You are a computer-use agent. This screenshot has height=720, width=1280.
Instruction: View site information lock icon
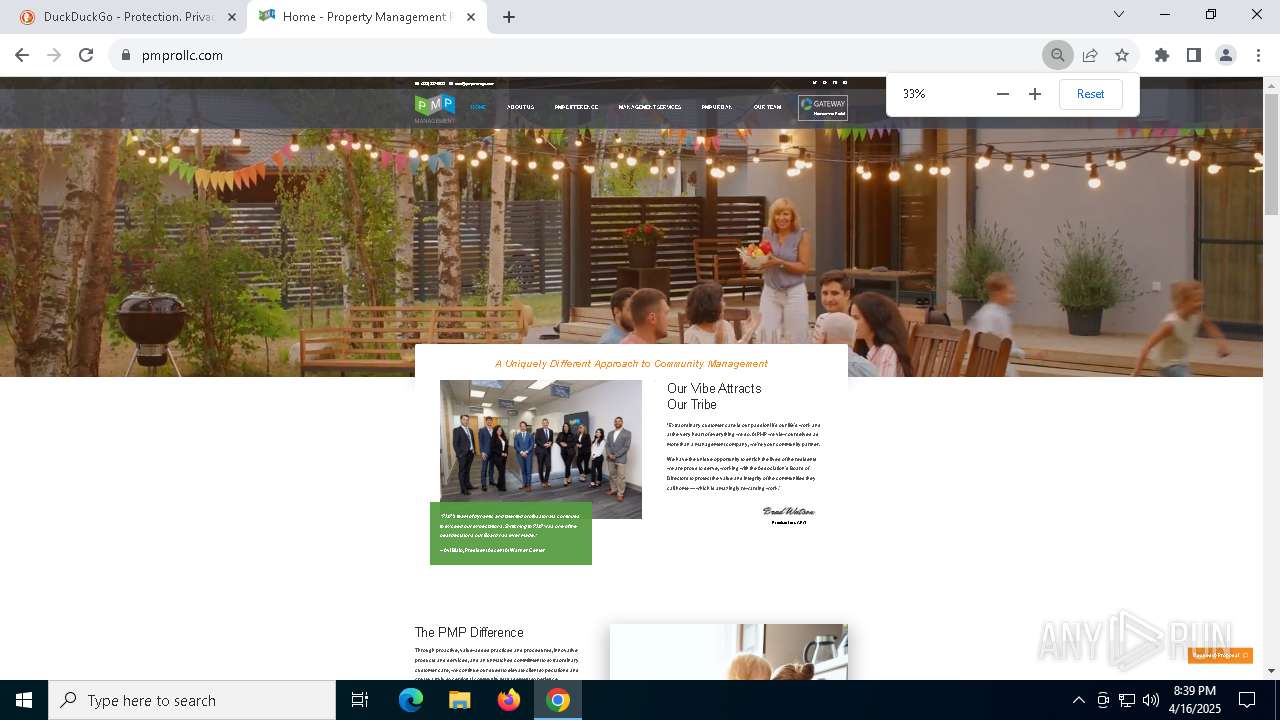[x=126, y=55]
